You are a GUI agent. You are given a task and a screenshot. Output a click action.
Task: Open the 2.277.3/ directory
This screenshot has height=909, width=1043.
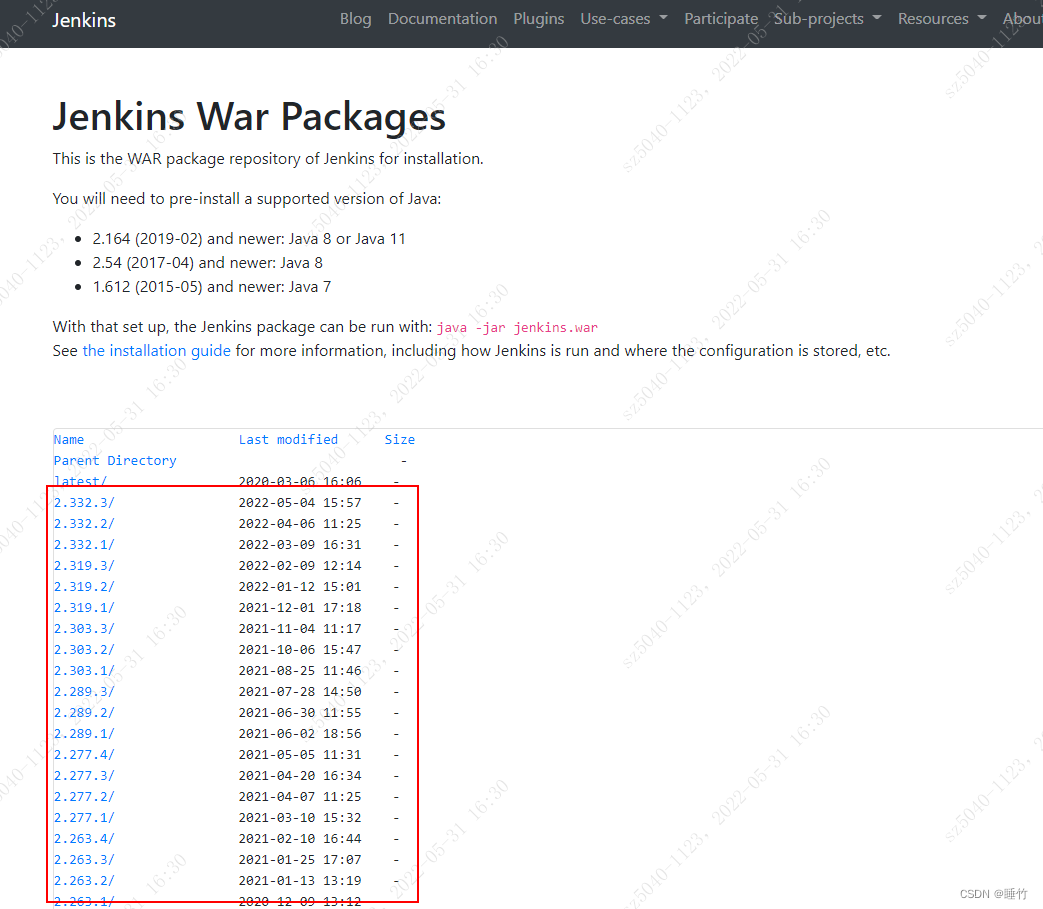click(84, 775)
